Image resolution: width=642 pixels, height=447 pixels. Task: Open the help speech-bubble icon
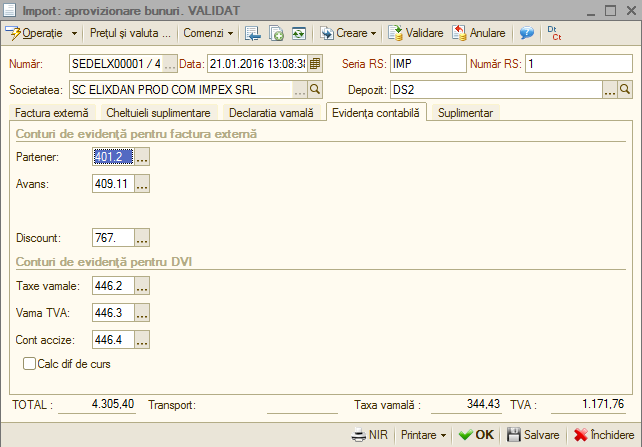[x=527, y=33]
